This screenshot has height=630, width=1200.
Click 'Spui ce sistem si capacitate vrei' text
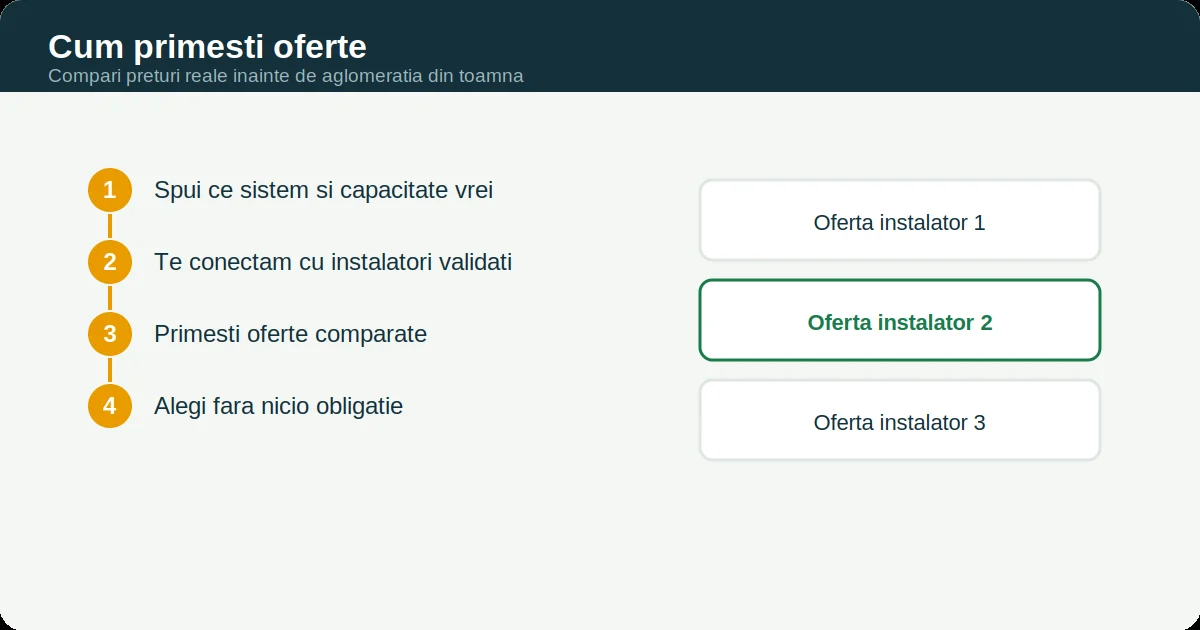pyautogui.click(x=323, y=190)
